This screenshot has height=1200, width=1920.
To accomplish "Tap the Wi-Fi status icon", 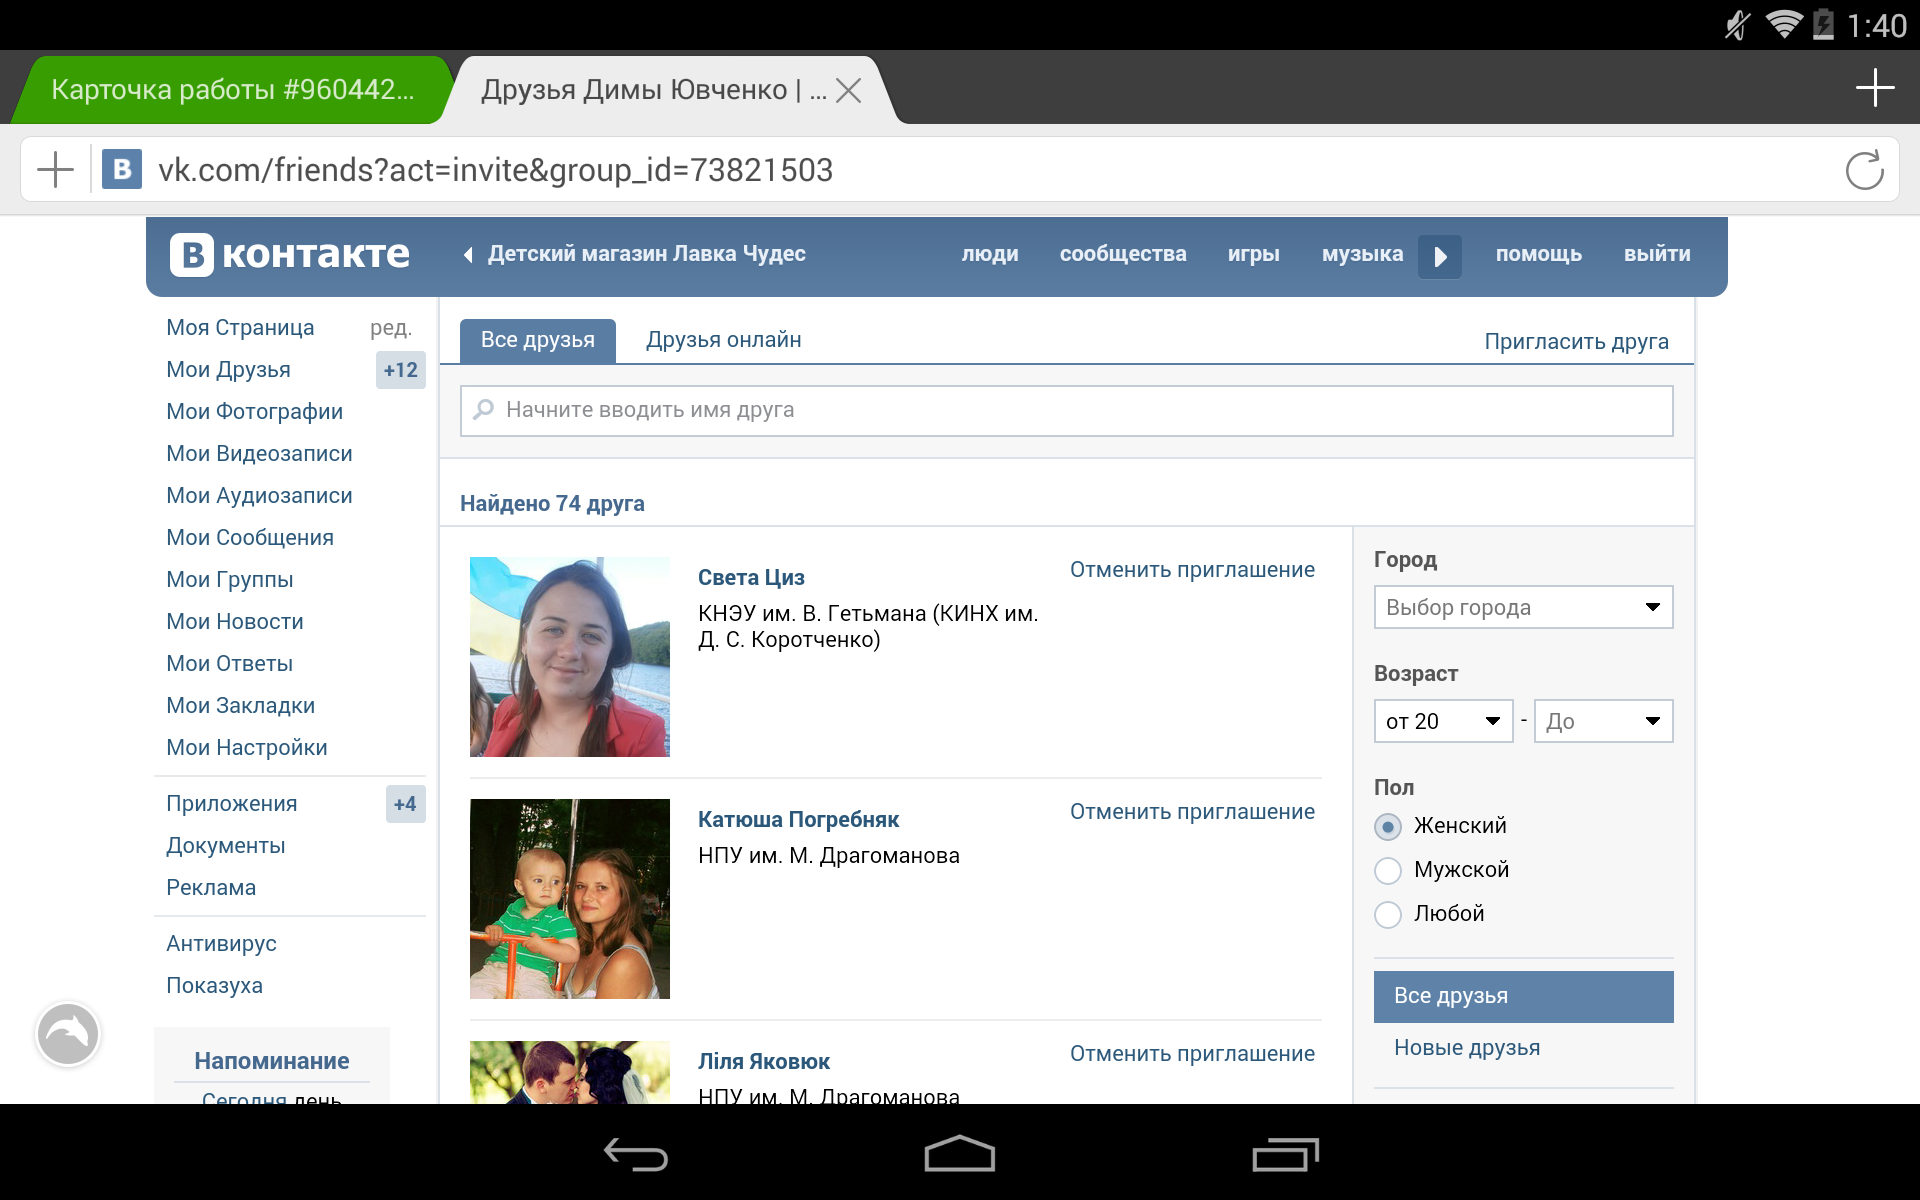I will pyautogui.click(x=1784, y=24).
